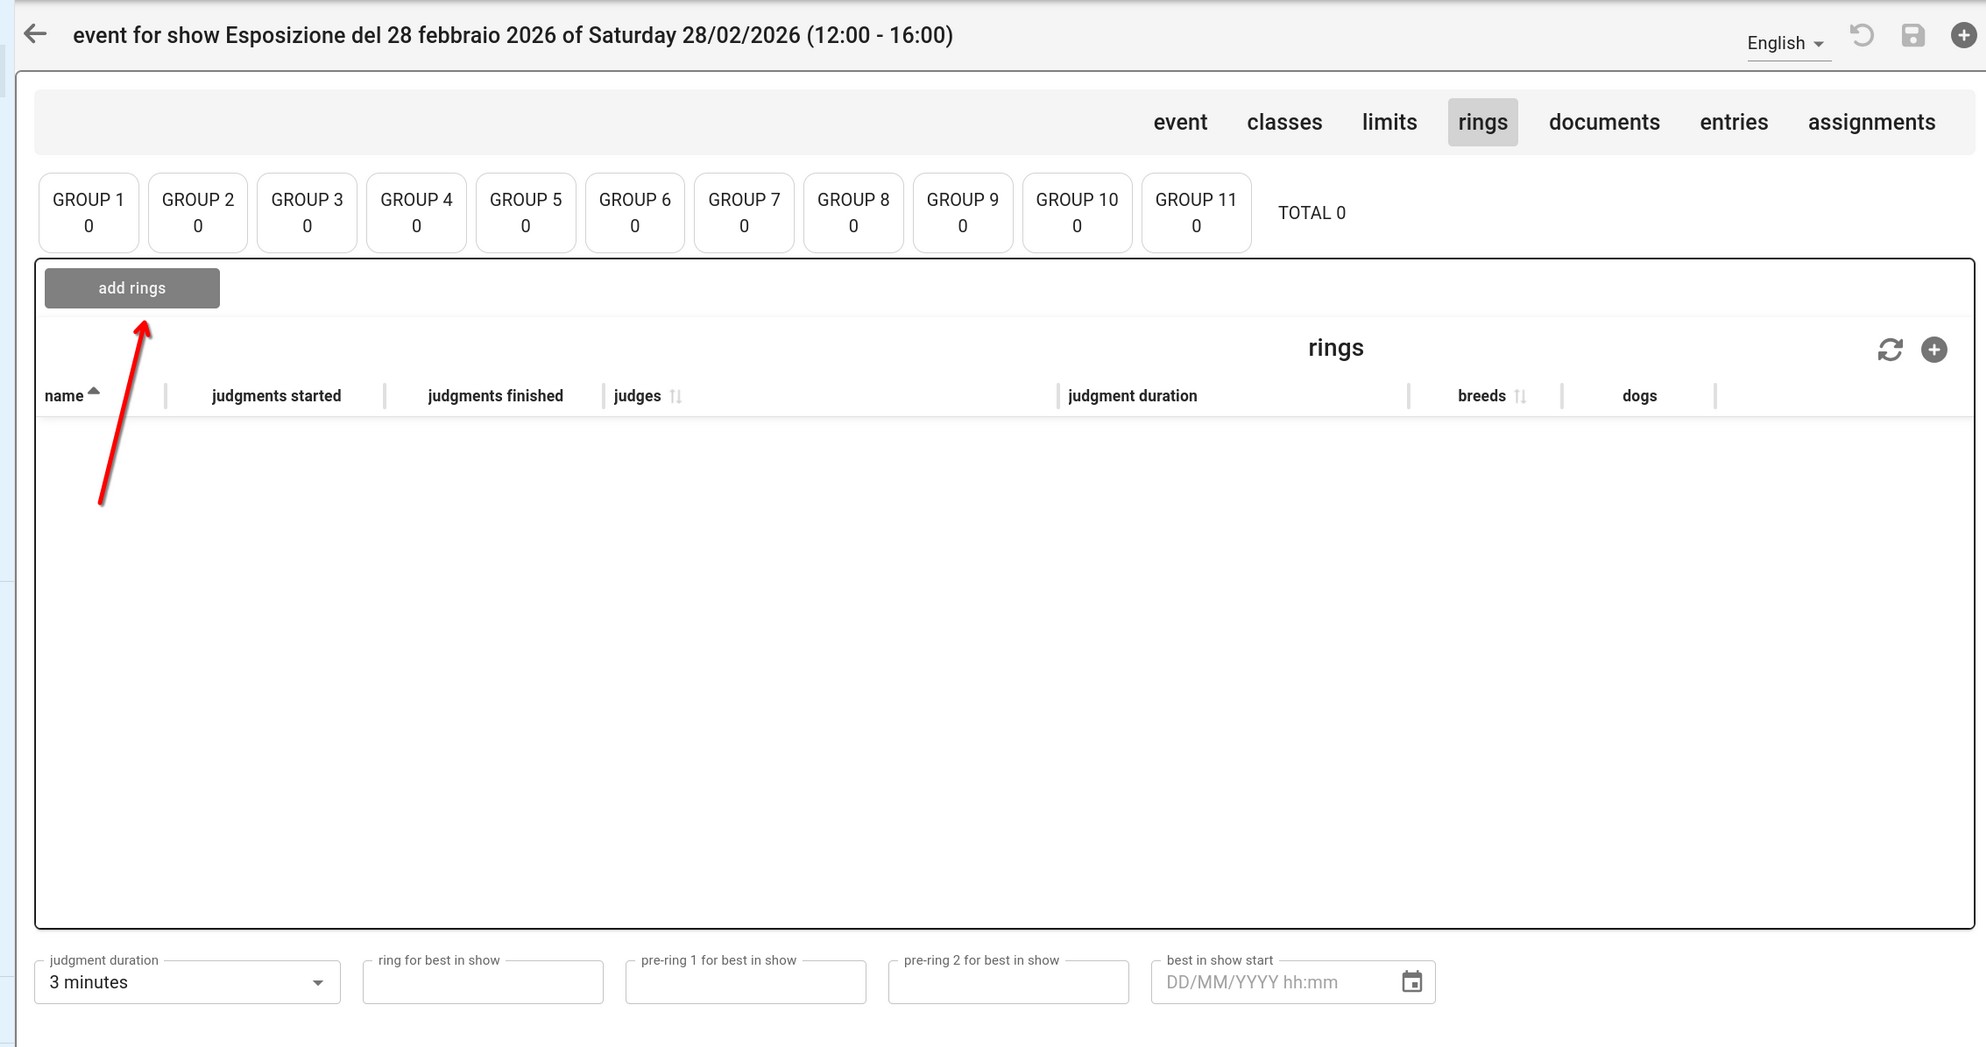1986x1047 pixels.
Task: Open calendar picker for best in show start
Action: click(x=1412, y=982)
